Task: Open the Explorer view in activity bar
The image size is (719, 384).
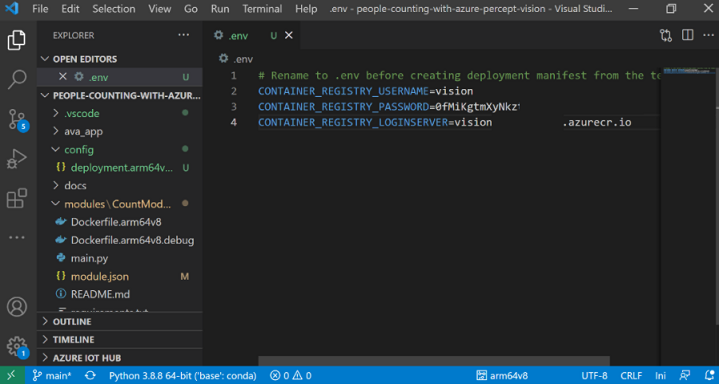Action: pos(17,40)
